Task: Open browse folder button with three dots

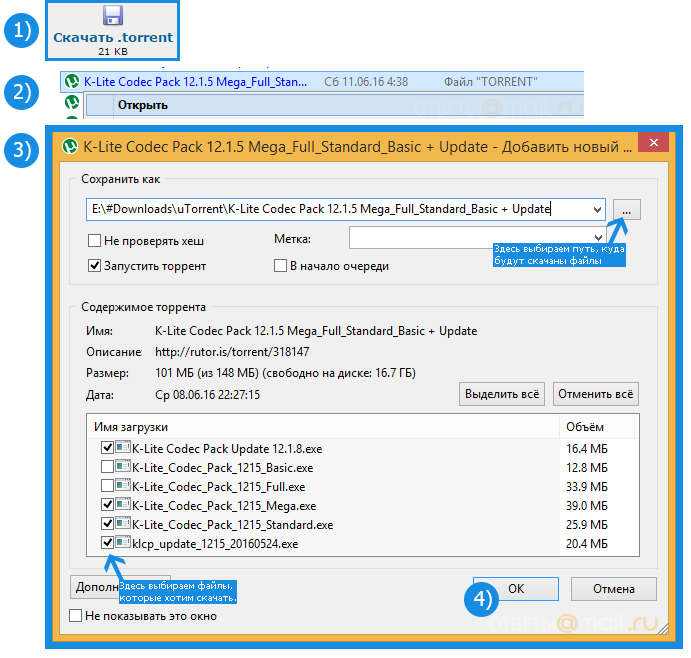Action: point(626,209)
